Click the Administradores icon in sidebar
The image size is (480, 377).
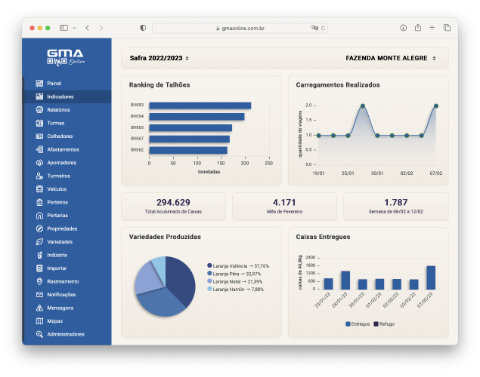click(39, 334)
